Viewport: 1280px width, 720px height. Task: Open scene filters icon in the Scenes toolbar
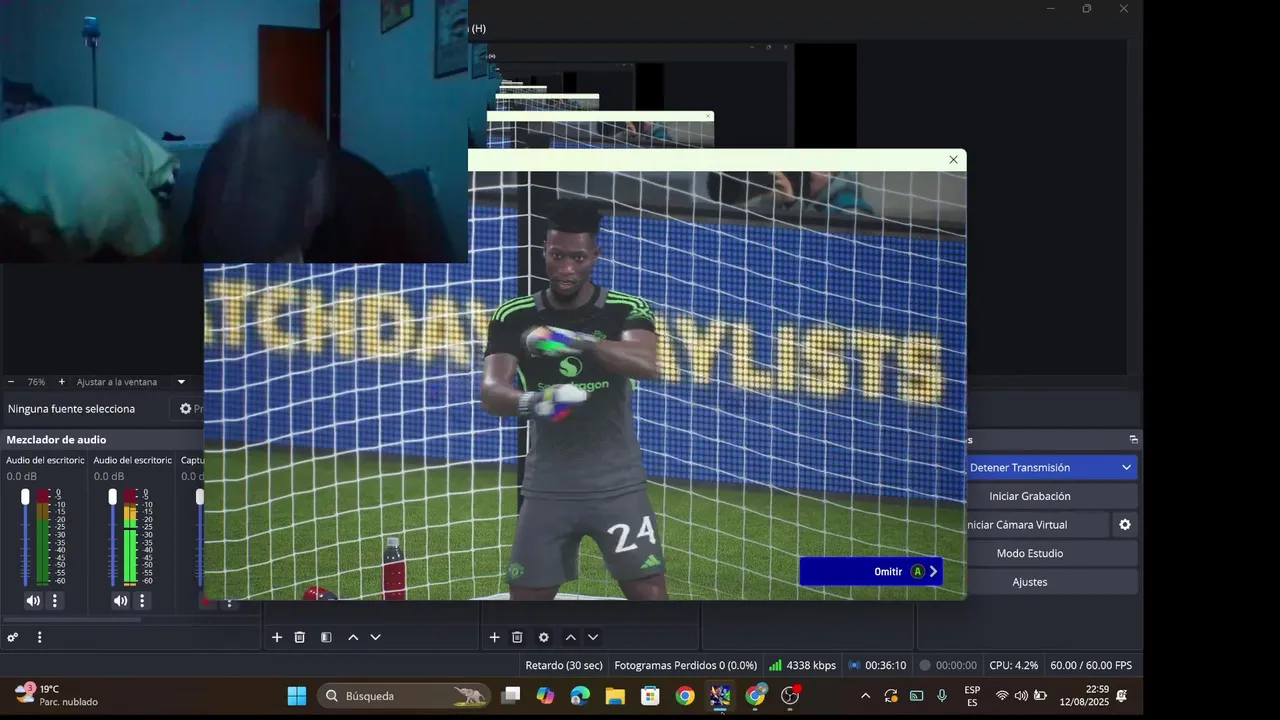(x=326, y=637)
